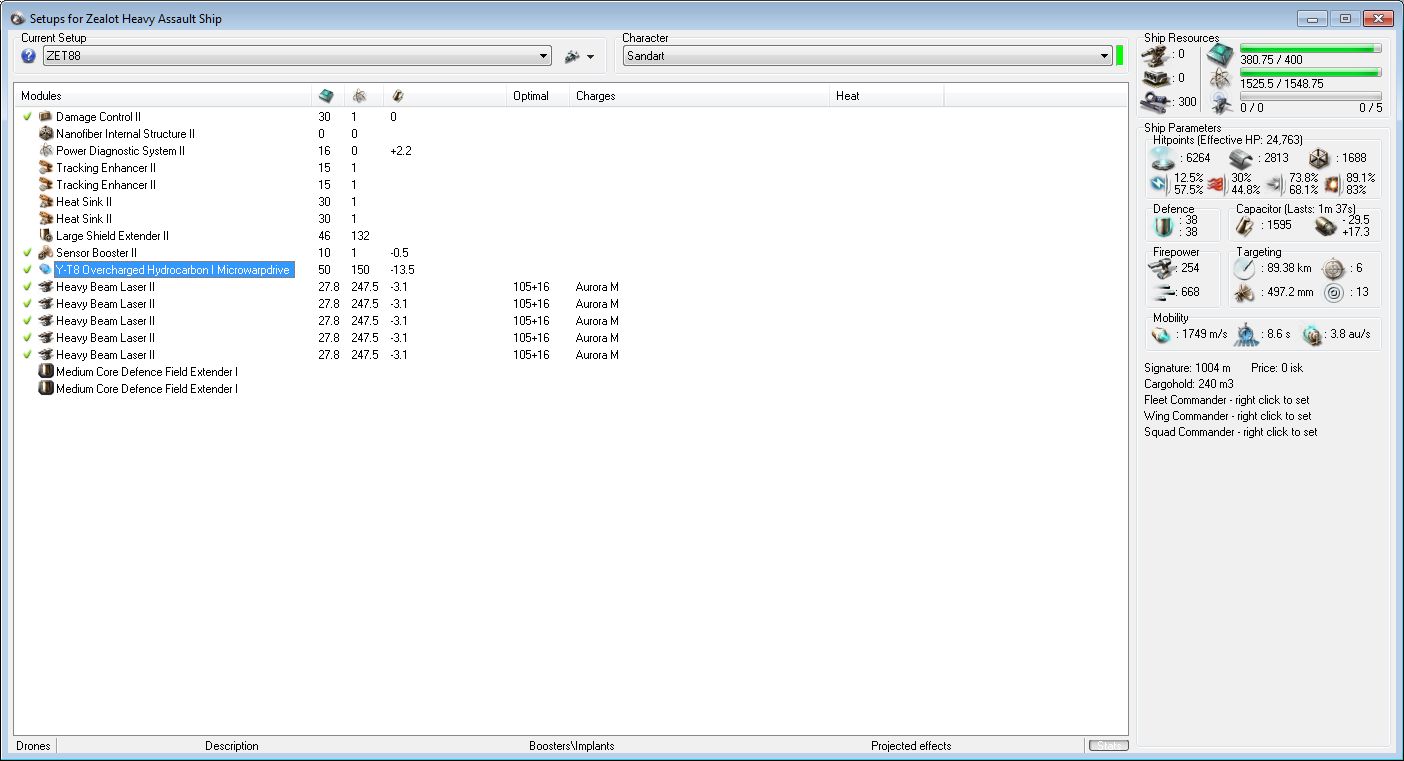1404x761 pixels.
Task: Click the explosive resistance icon
Action: point(1332,184)
